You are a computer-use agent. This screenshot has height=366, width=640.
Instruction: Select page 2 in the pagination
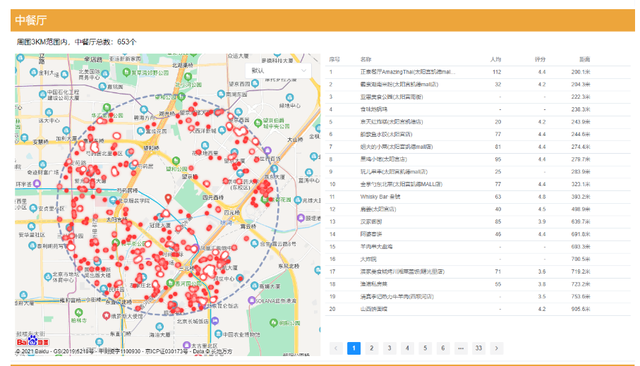[x=371, y=348]
